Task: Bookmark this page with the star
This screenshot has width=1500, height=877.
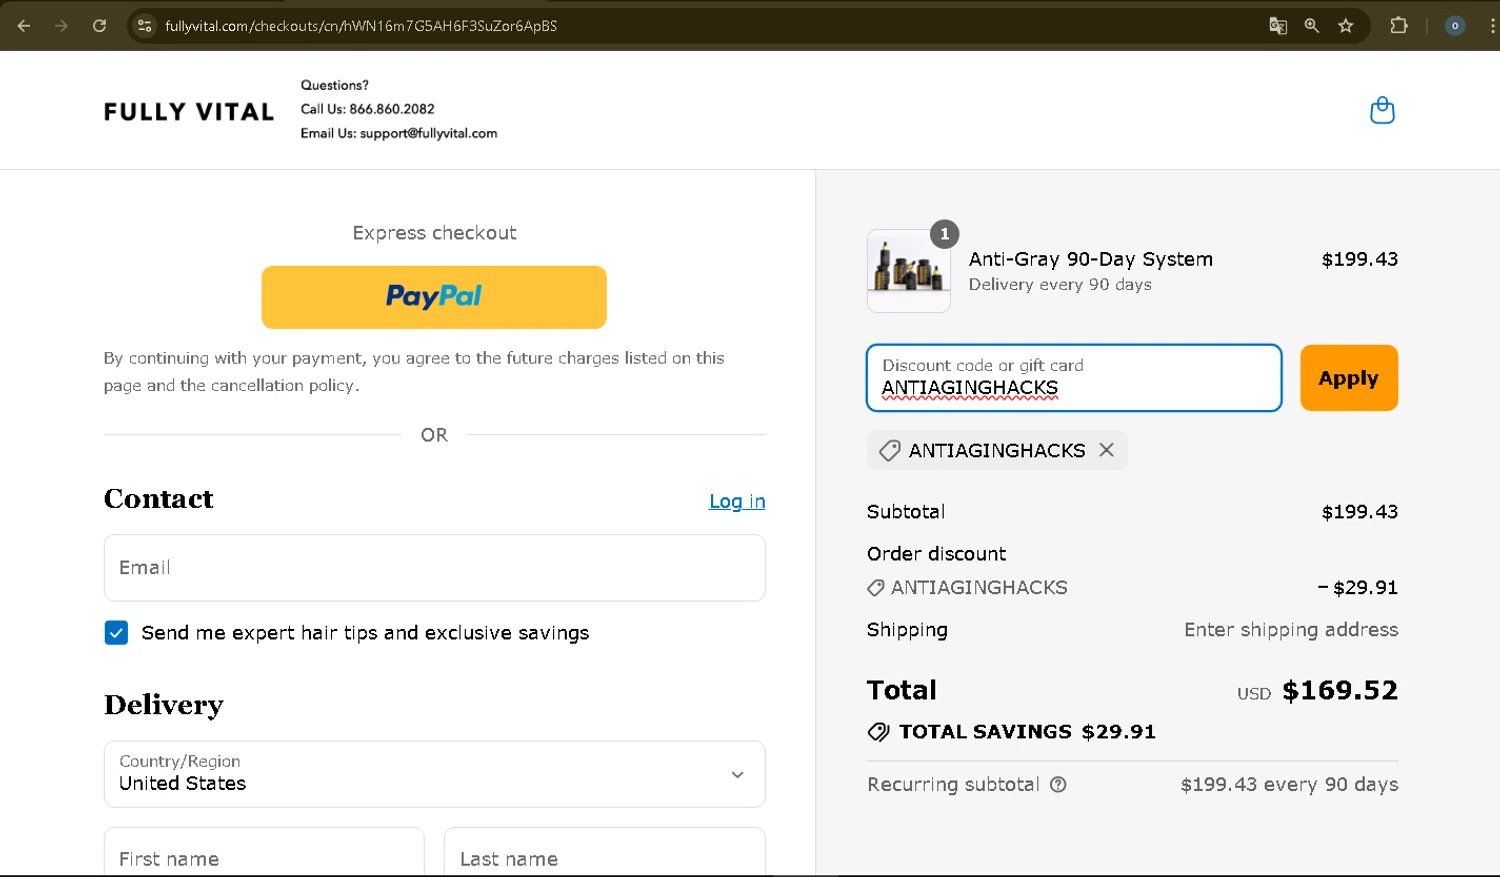Action: click(1346, 26)
